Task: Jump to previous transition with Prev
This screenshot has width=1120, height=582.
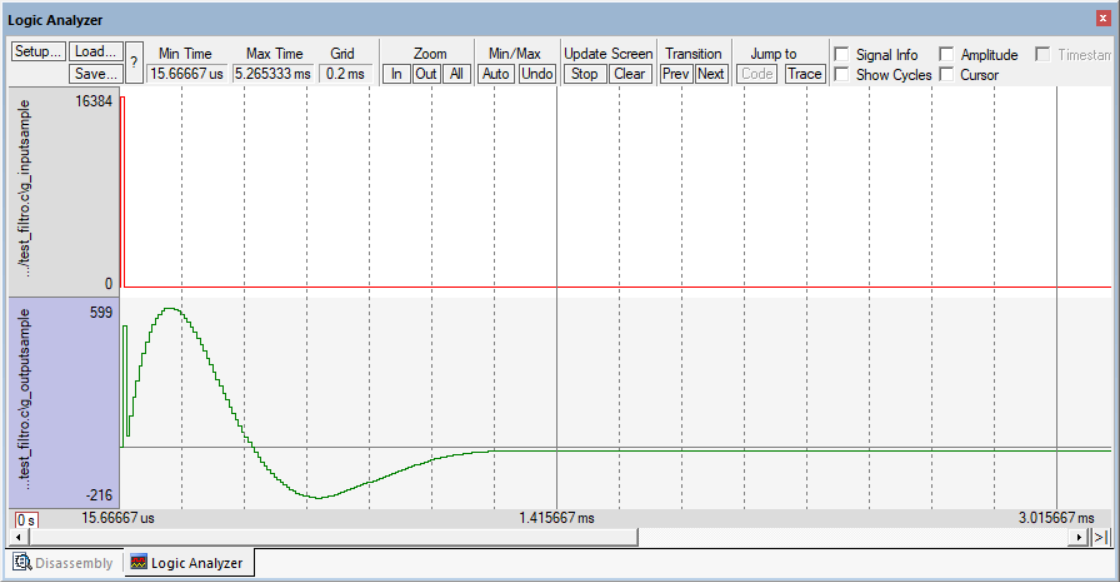Action: (x=677, y=74)
